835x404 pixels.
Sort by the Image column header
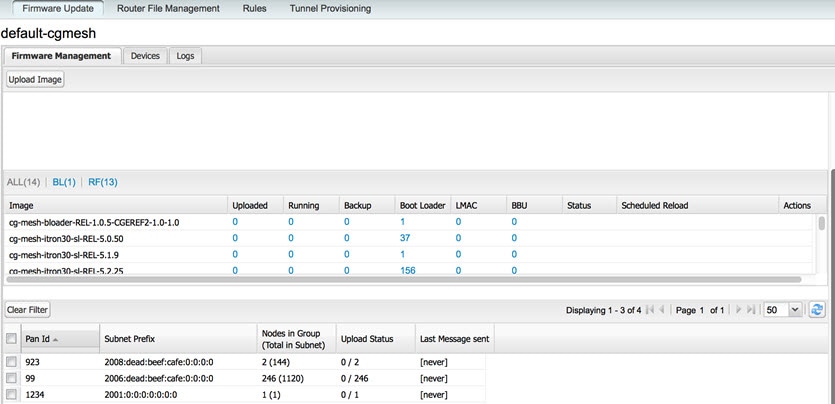[x=116, y=205]
